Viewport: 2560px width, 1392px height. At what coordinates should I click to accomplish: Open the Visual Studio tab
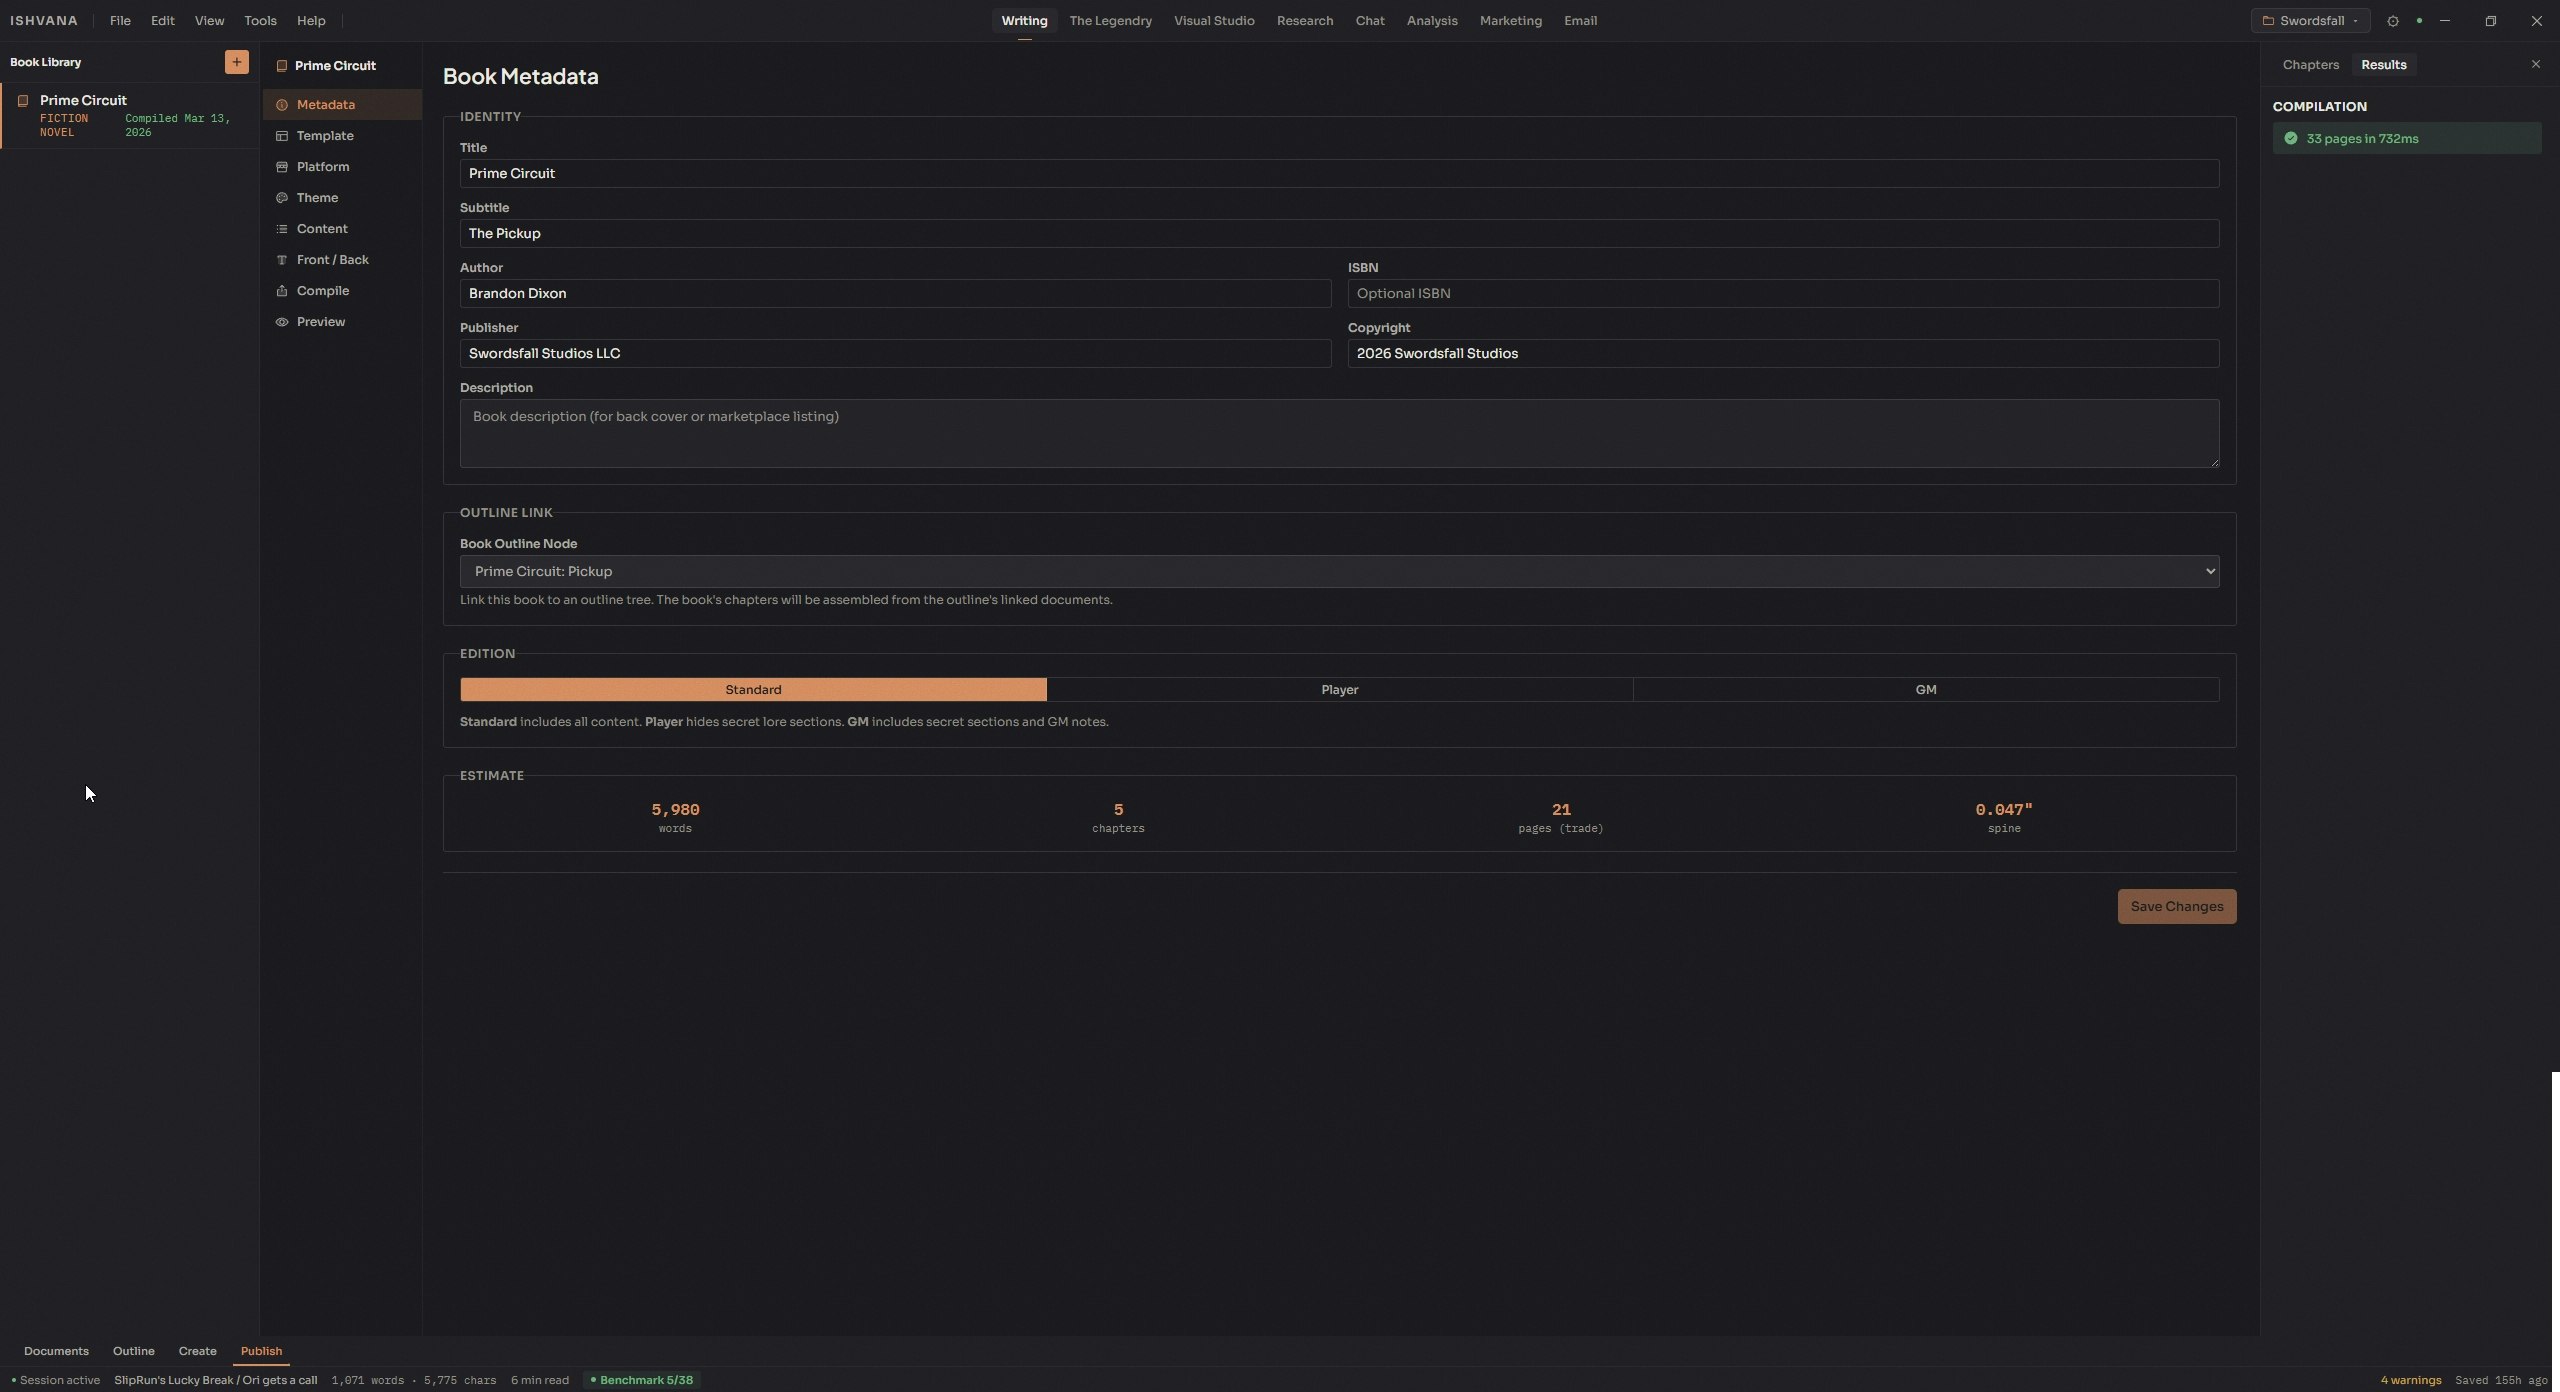(x=1213, y=21)
